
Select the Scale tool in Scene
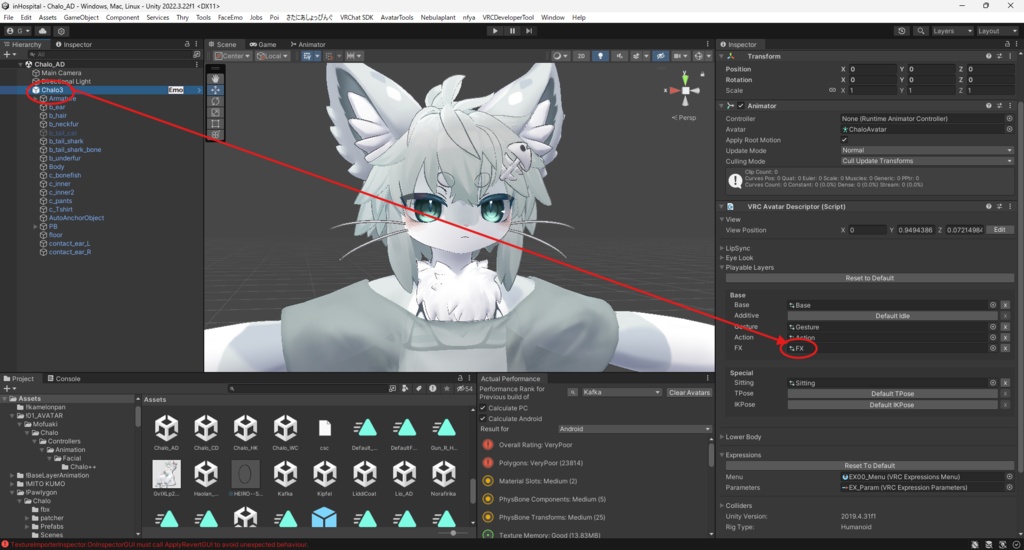tap(215, 112)
